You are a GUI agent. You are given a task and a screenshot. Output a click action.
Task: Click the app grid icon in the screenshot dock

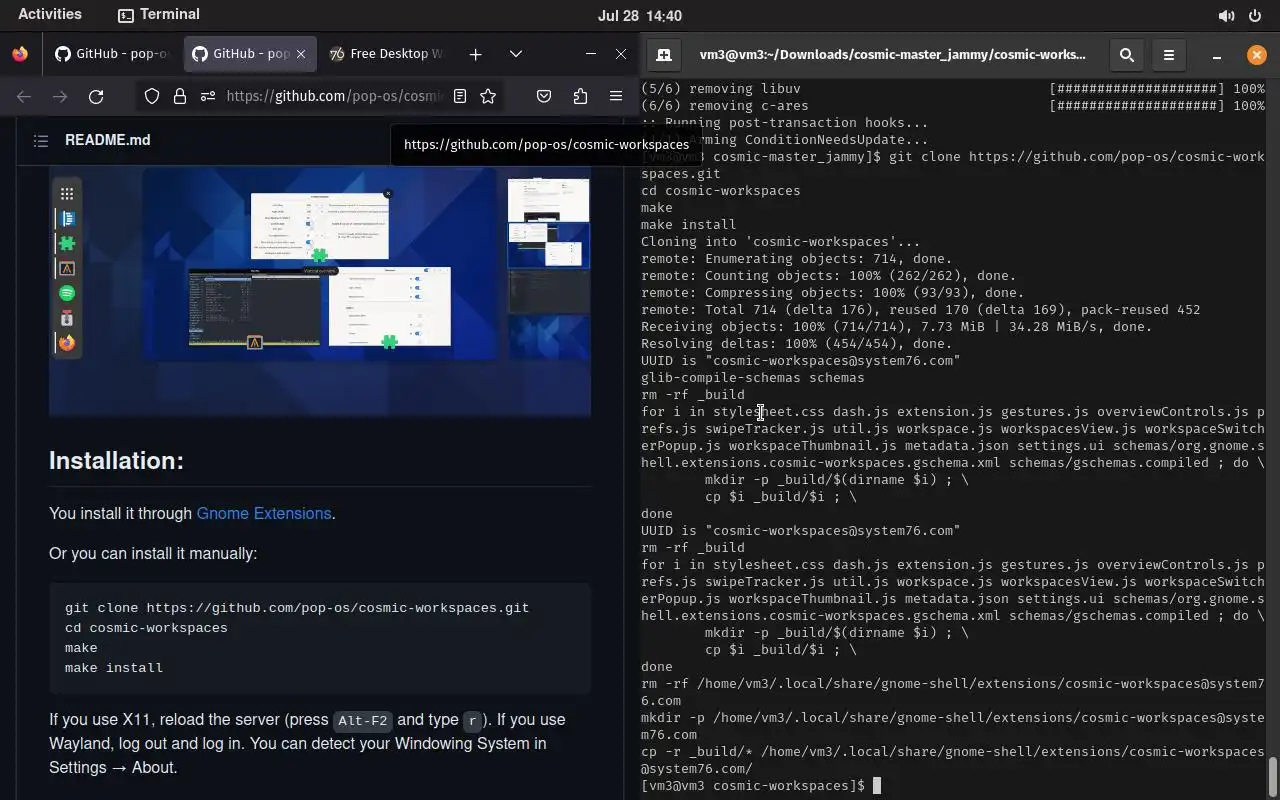click(x=67, y=194)
